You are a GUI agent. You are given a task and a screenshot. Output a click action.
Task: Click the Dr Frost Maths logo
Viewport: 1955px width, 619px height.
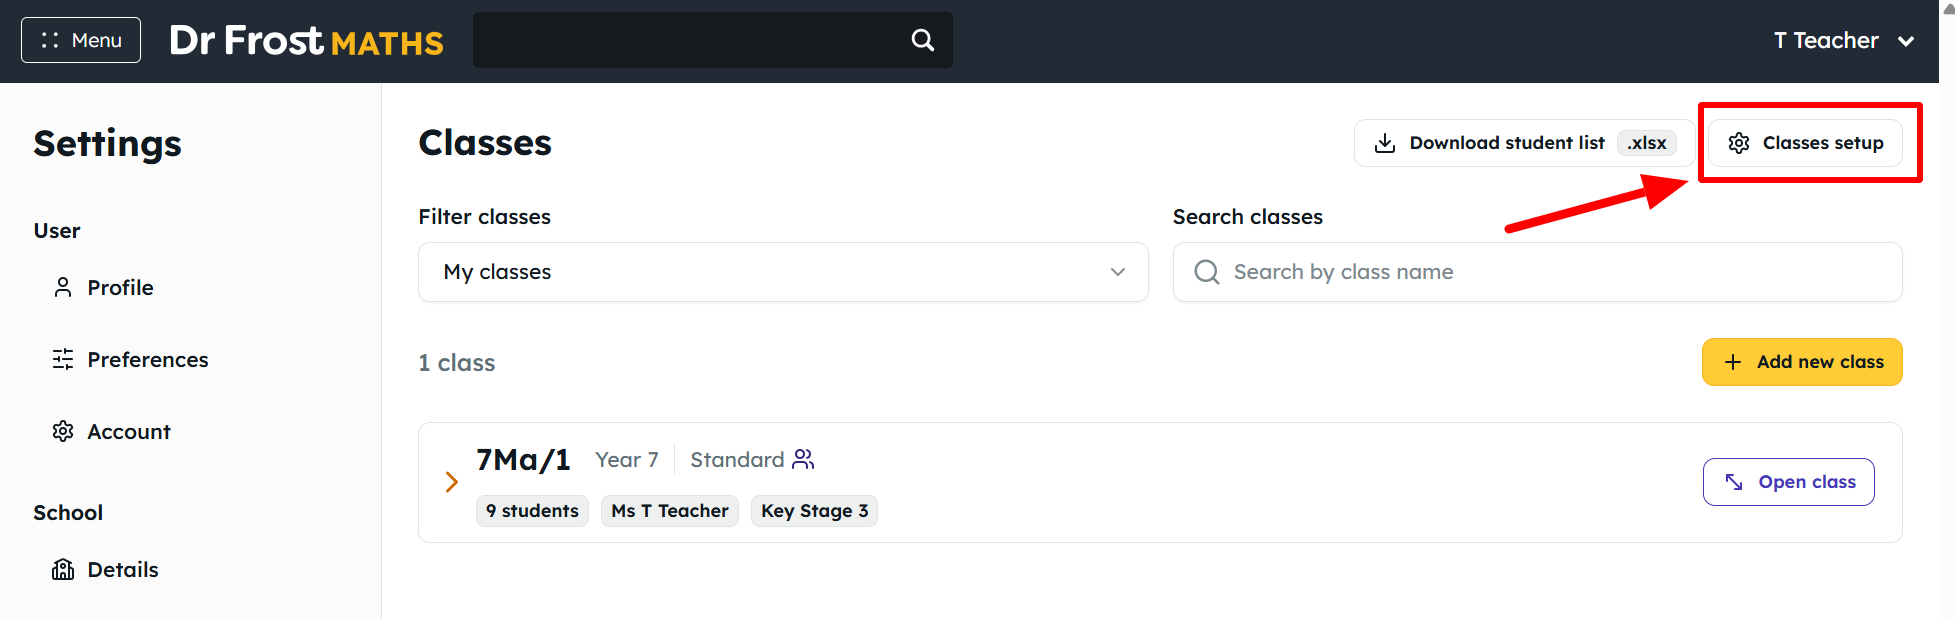[306, 41]
